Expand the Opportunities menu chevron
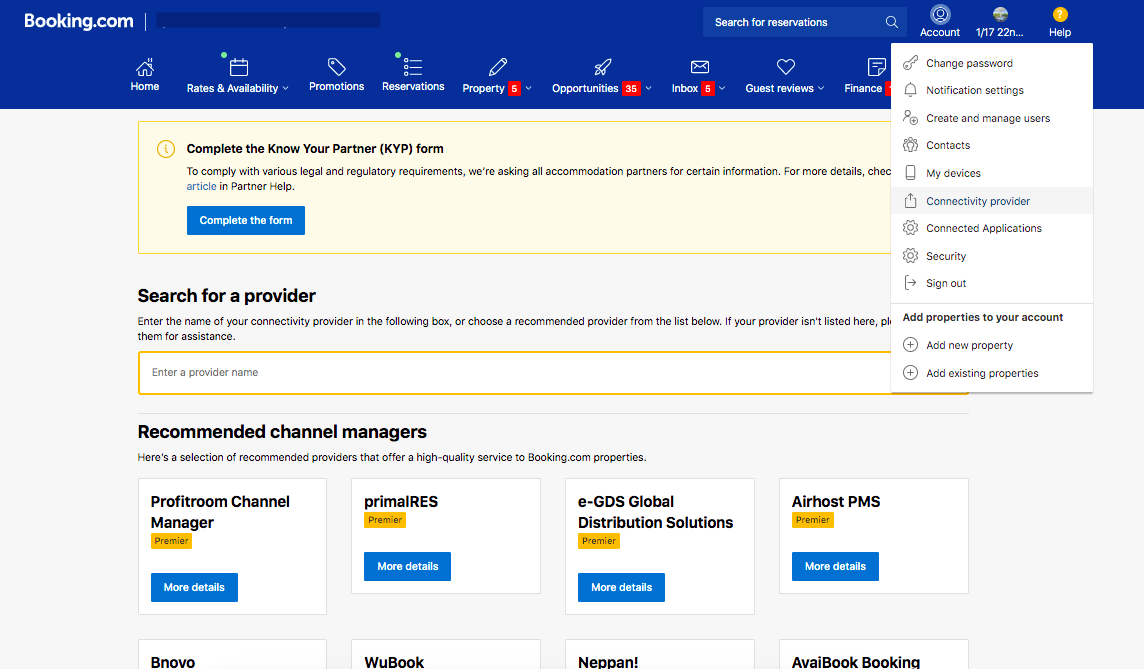 tap(648, 88)
